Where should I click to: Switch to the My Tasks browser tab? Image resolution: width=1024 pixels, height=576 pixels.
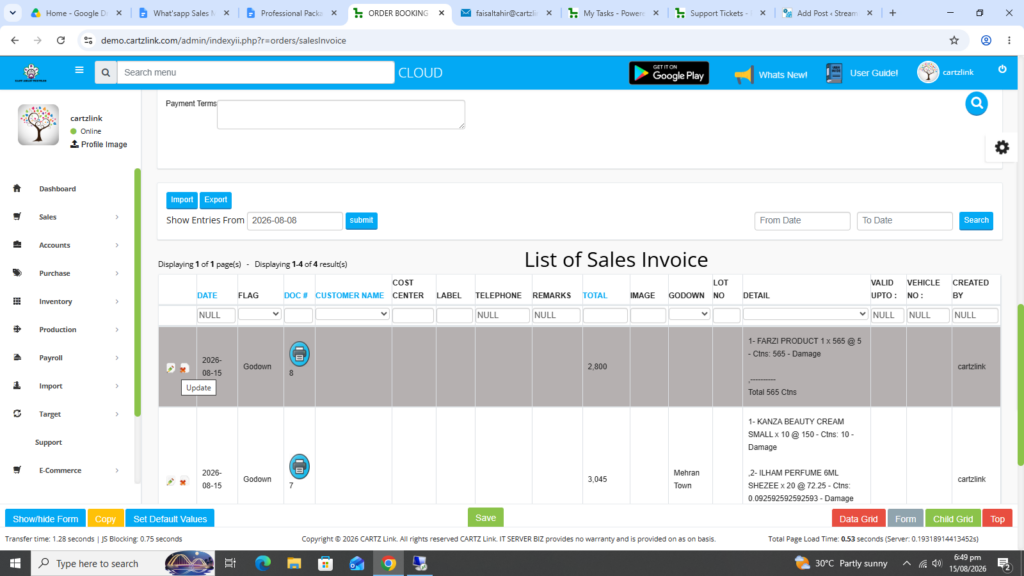click(614, 13)
